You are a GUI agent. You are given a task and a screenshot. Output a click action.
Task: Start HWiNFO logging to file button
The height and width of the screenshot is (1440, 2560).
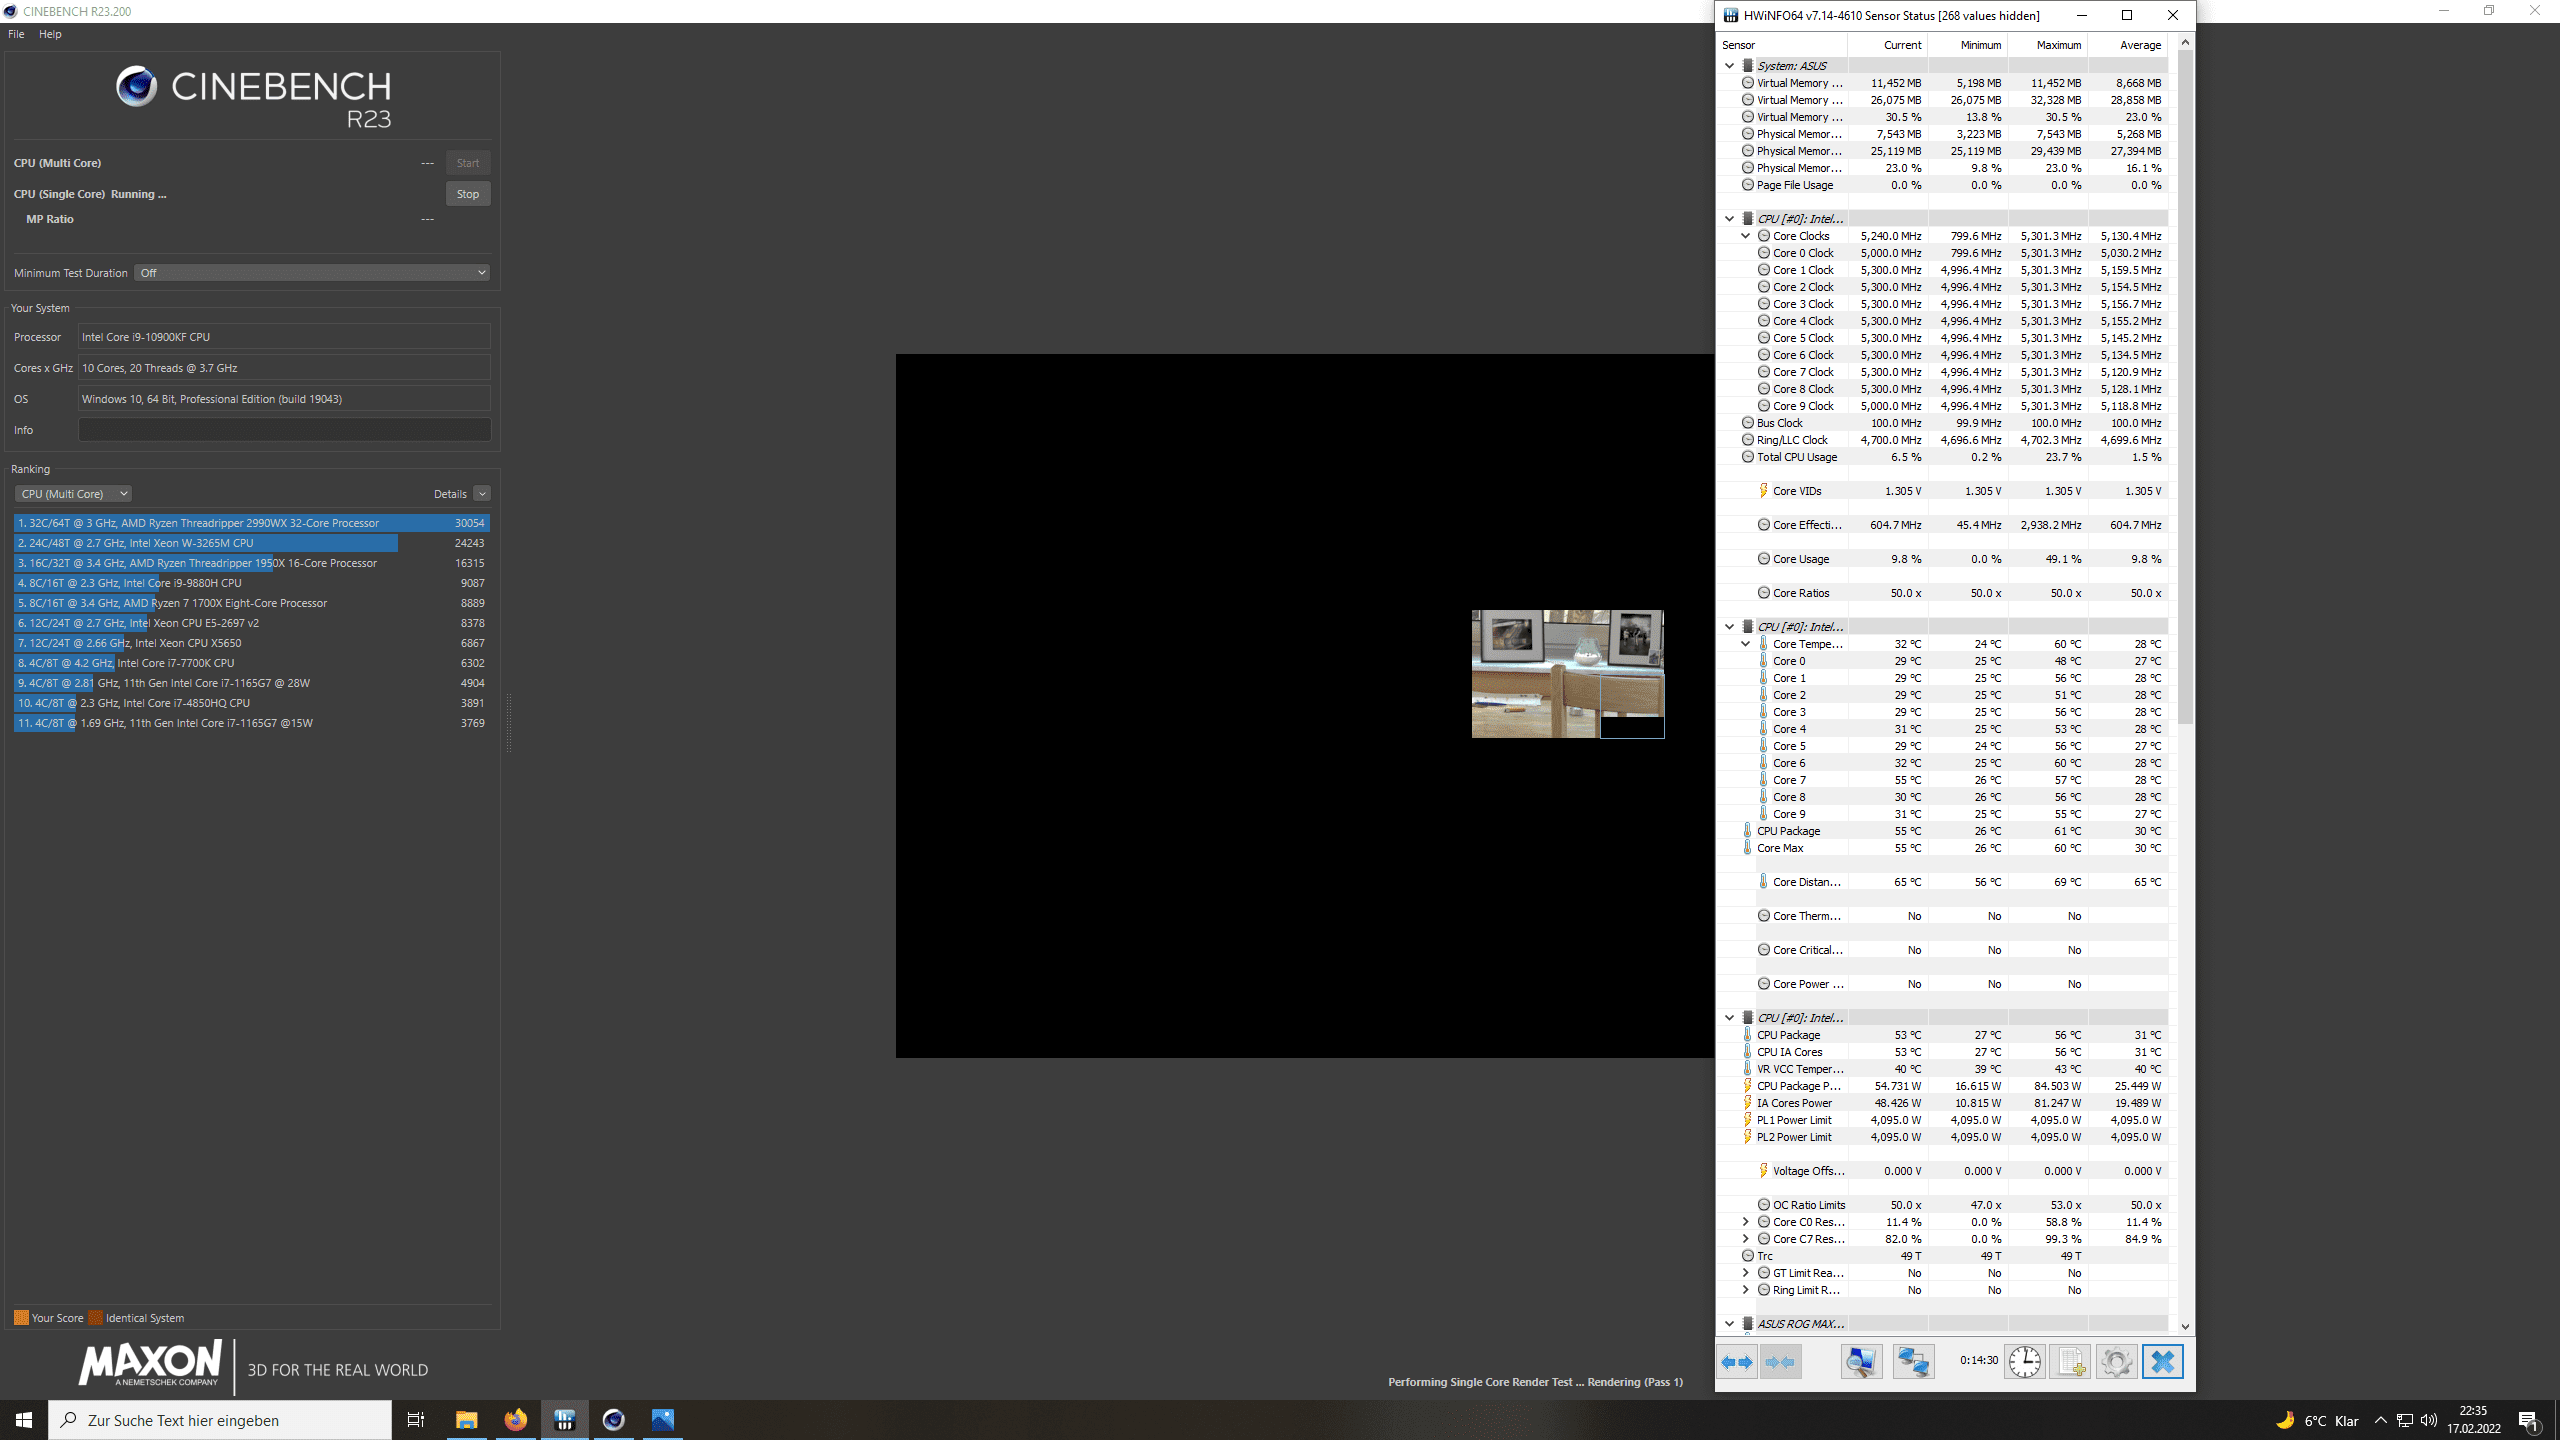pyautogui.click(x=2070, y=1362)
